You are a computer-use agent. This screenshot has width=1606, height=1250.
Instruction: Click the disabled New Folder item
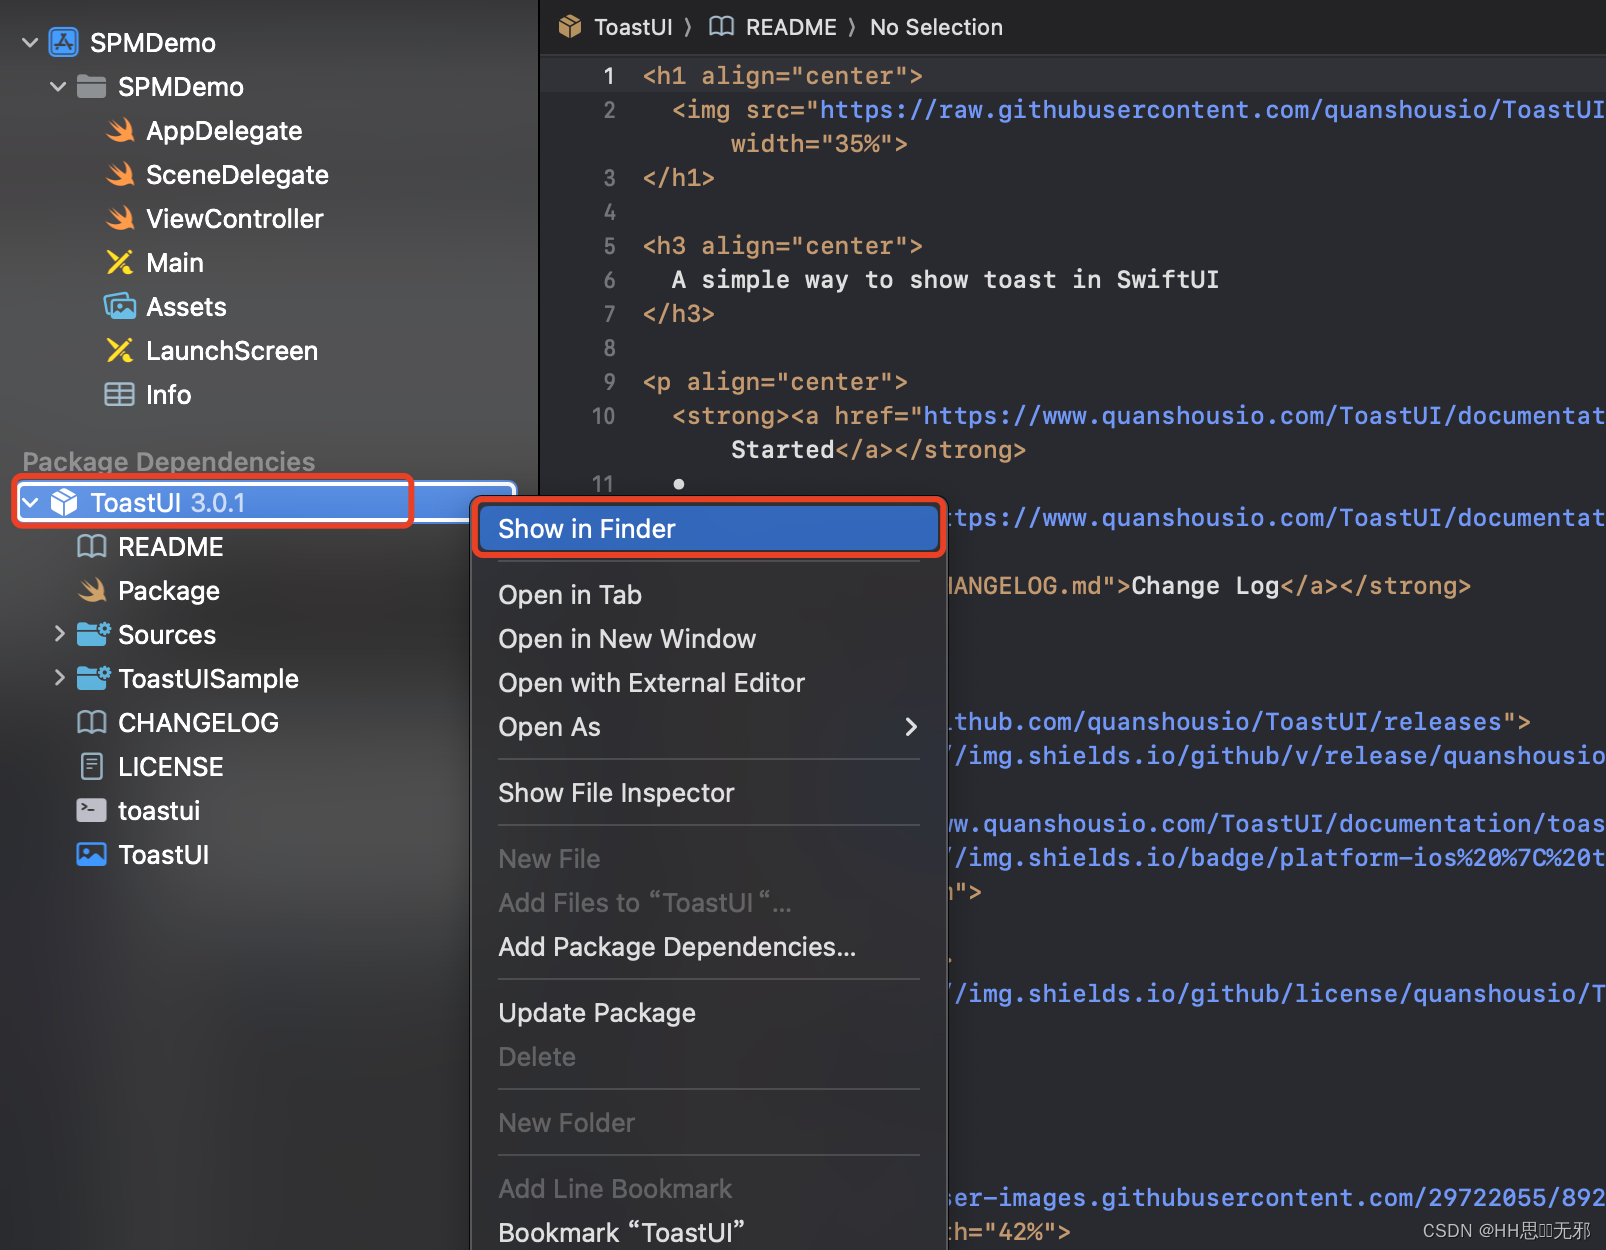(x=709, y=1123)
